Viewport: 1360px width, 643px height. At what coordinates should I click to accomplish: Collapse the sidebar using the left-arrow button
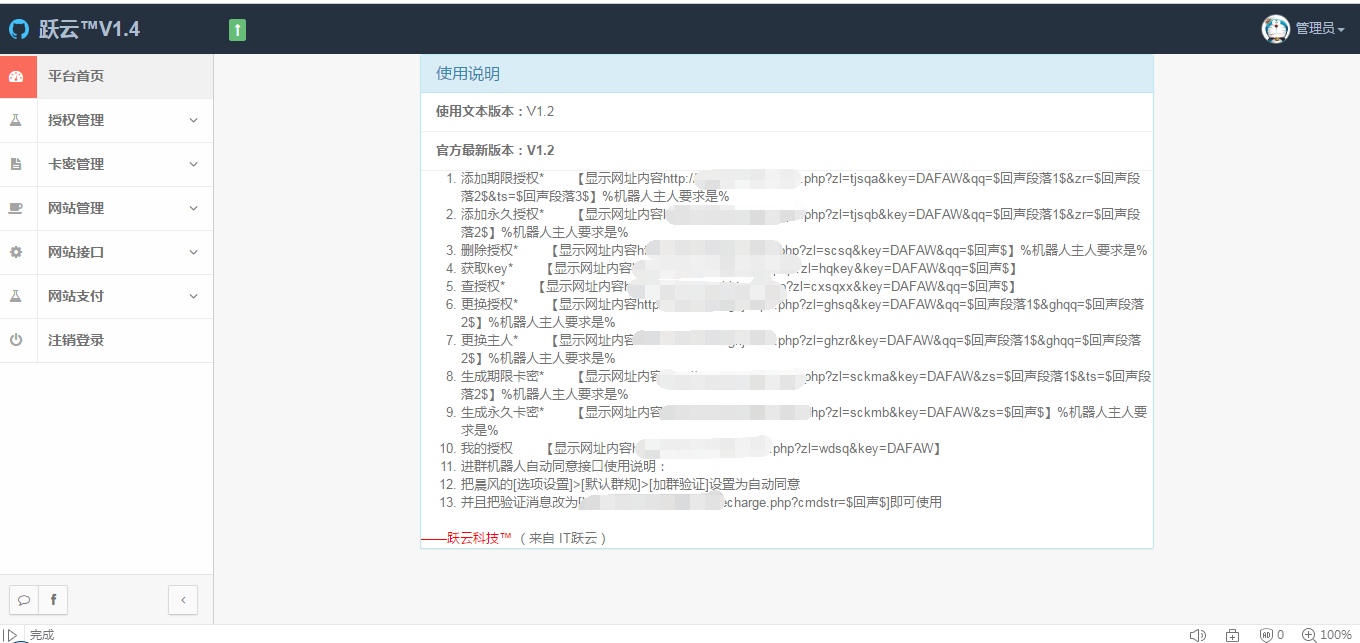click(183, 599)
